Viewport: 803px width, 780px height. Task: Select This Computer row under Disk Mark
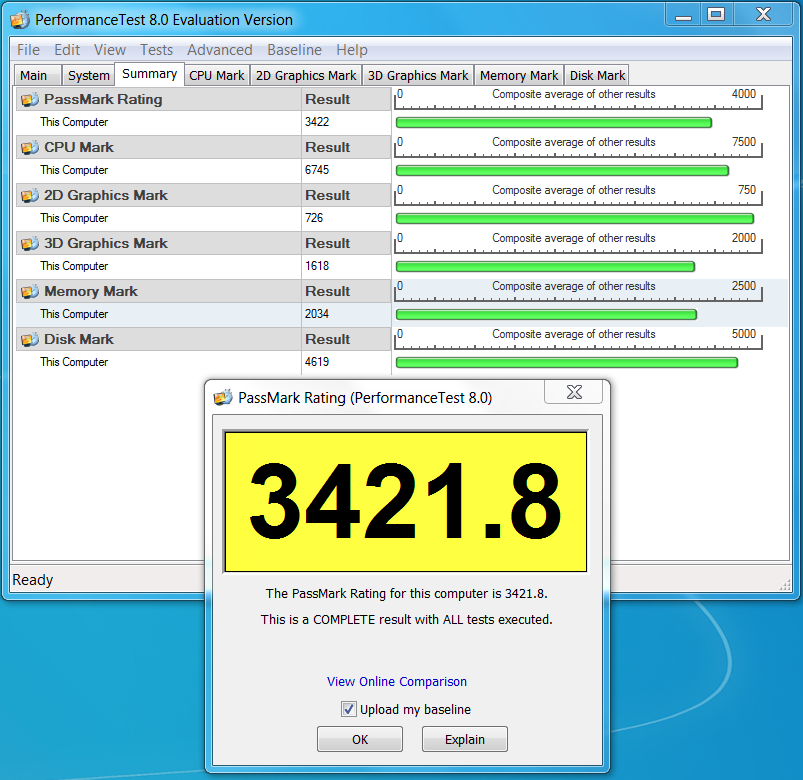[x=159, y=362]
